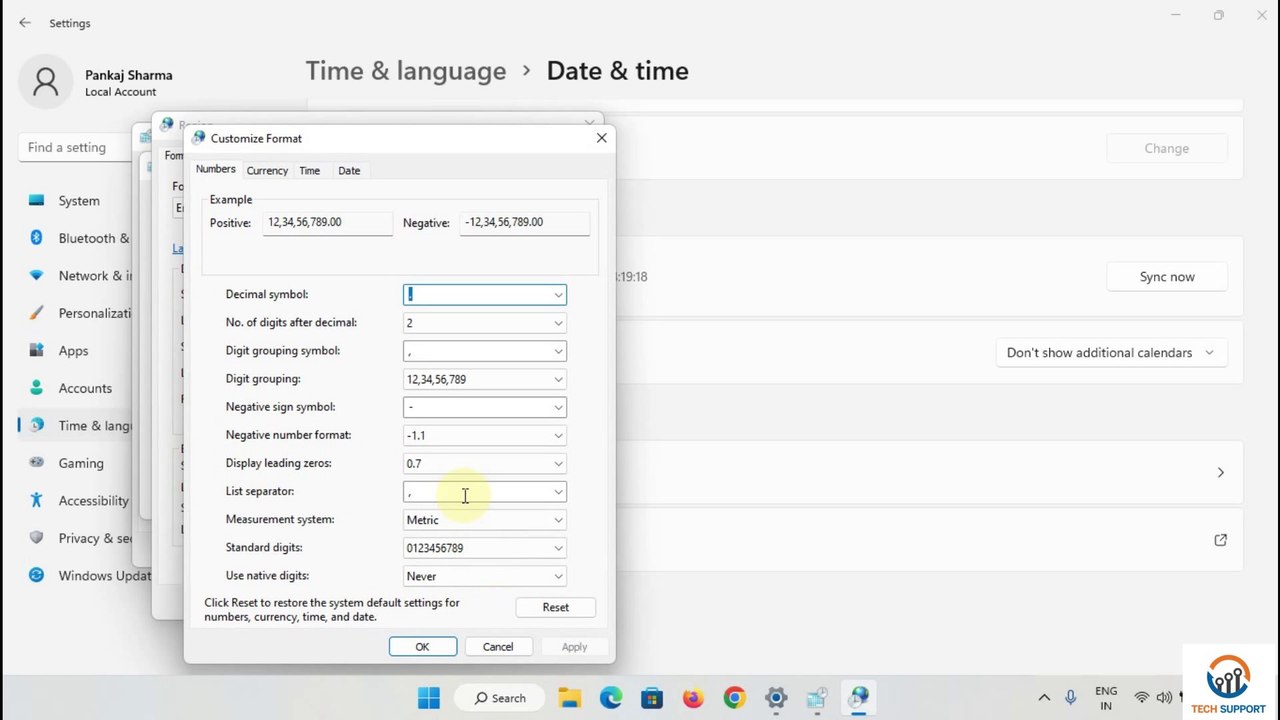Click the Sync now button
This screenshot has width=1280, height=720.
(x=1167, y=277)
